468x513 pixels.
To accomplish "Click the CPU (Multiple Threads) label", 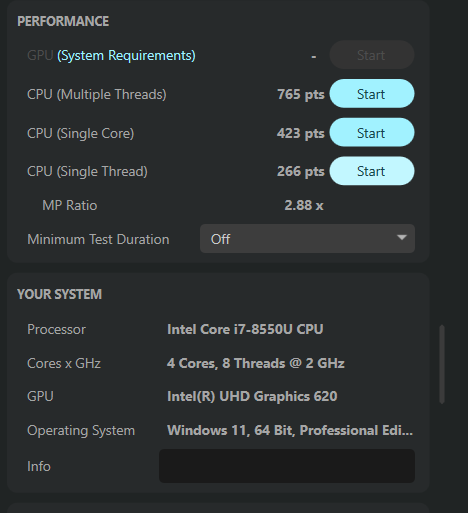I will pos(97,95).
